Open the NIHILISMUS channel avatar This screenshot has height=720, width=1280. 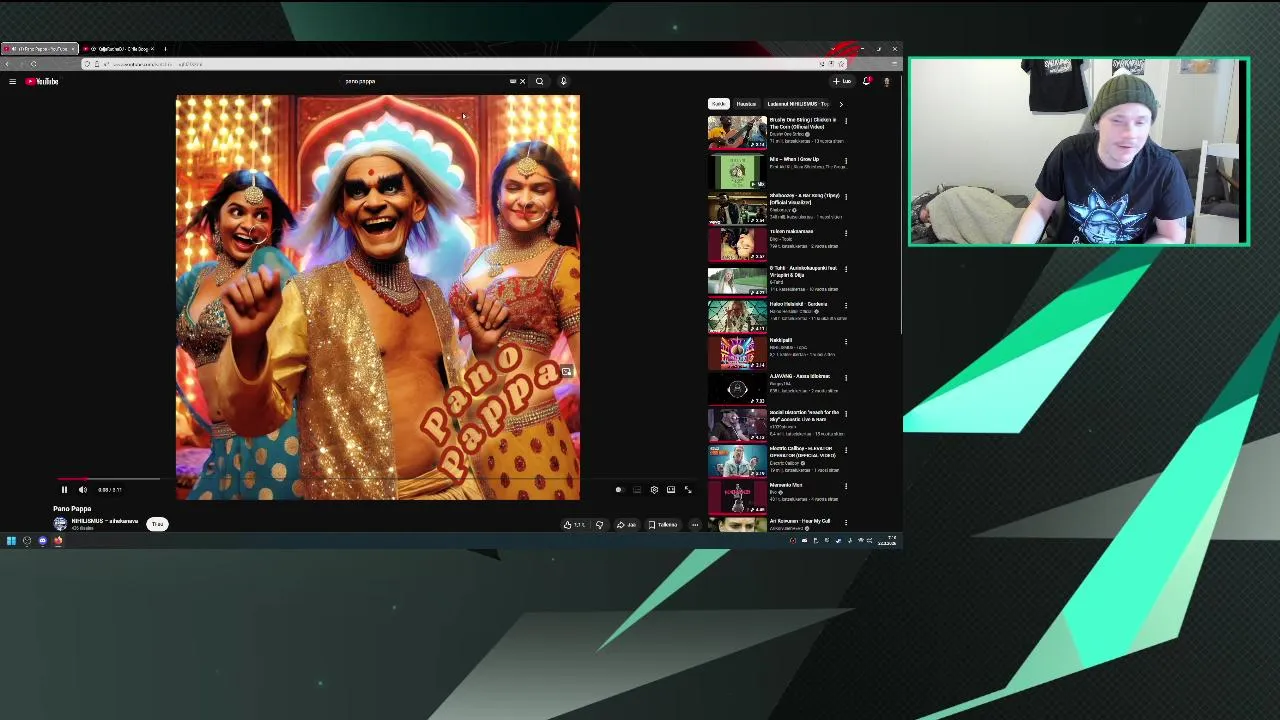(60, 524)
